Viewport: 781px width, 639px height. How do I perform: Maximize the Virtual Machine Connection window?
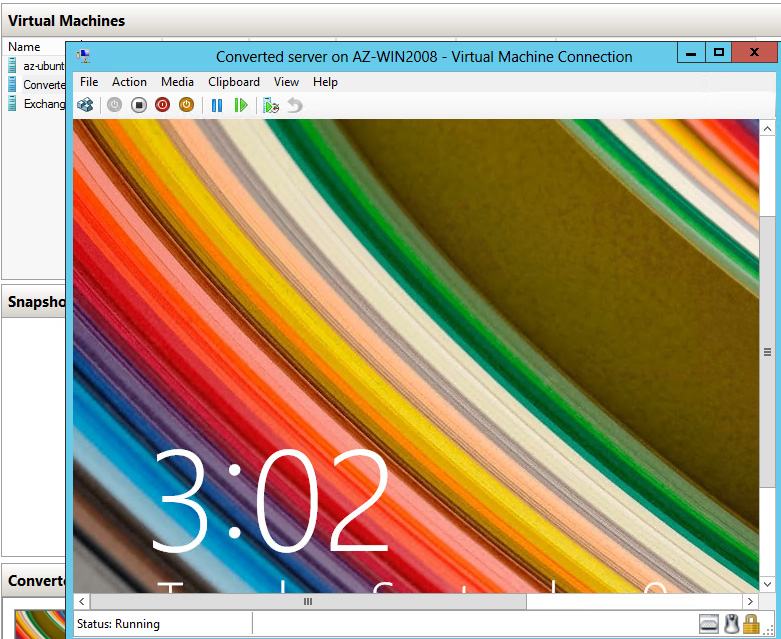pos(718,52)
